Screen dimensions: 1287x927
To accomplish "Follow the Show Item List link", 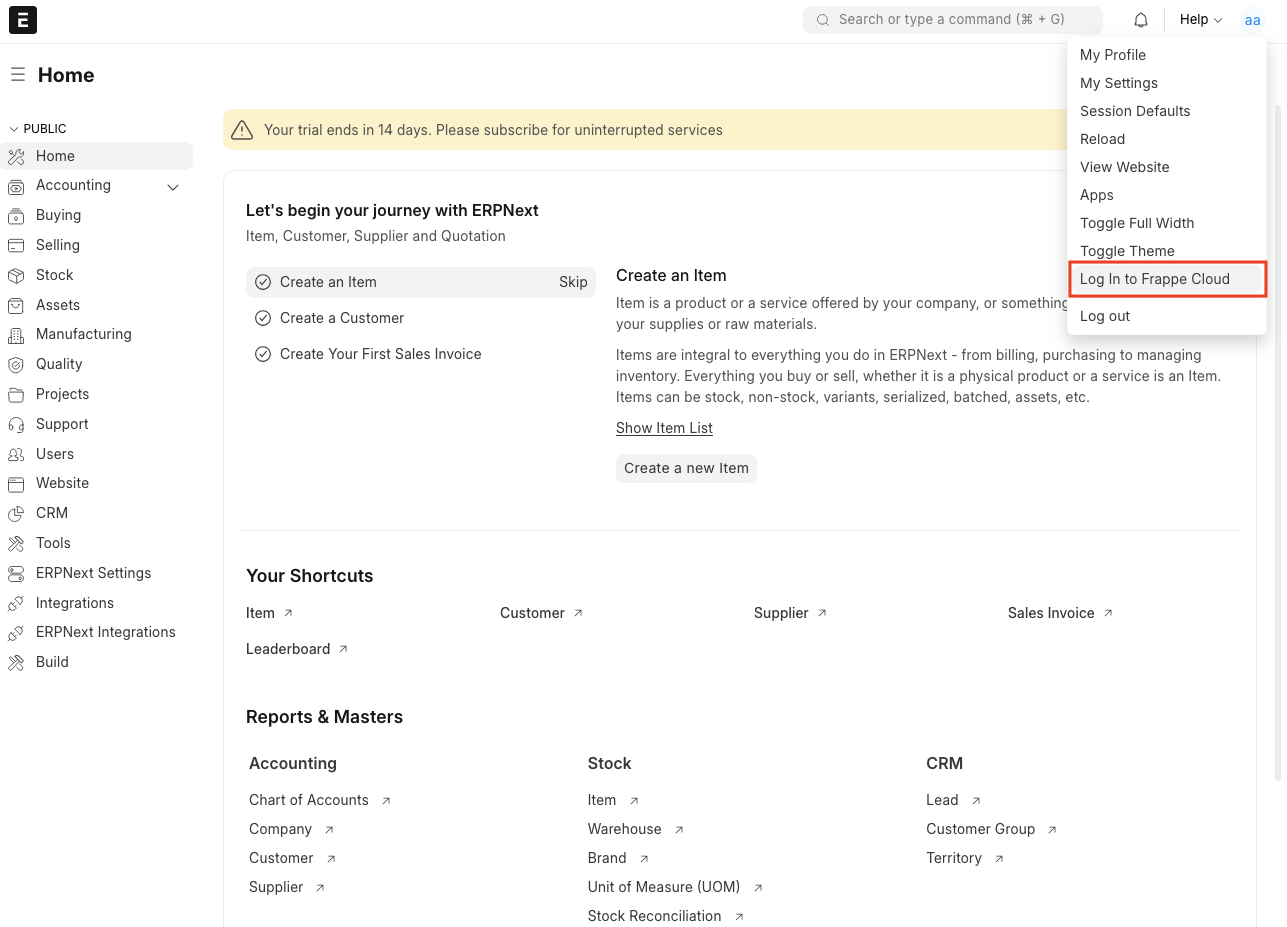I will click(664, 428).
